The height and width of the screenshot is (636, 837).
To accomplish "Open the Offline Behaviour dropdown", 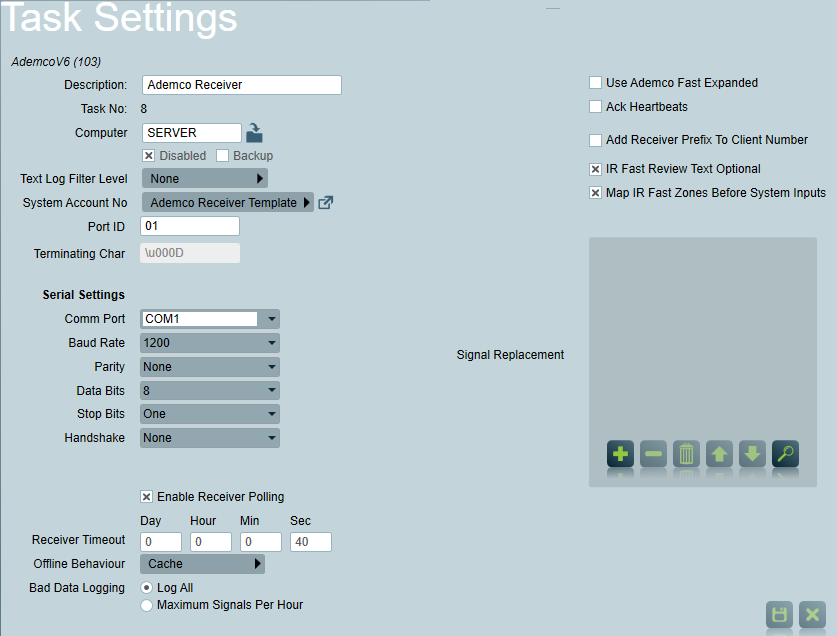I will [x=202, y=564].
